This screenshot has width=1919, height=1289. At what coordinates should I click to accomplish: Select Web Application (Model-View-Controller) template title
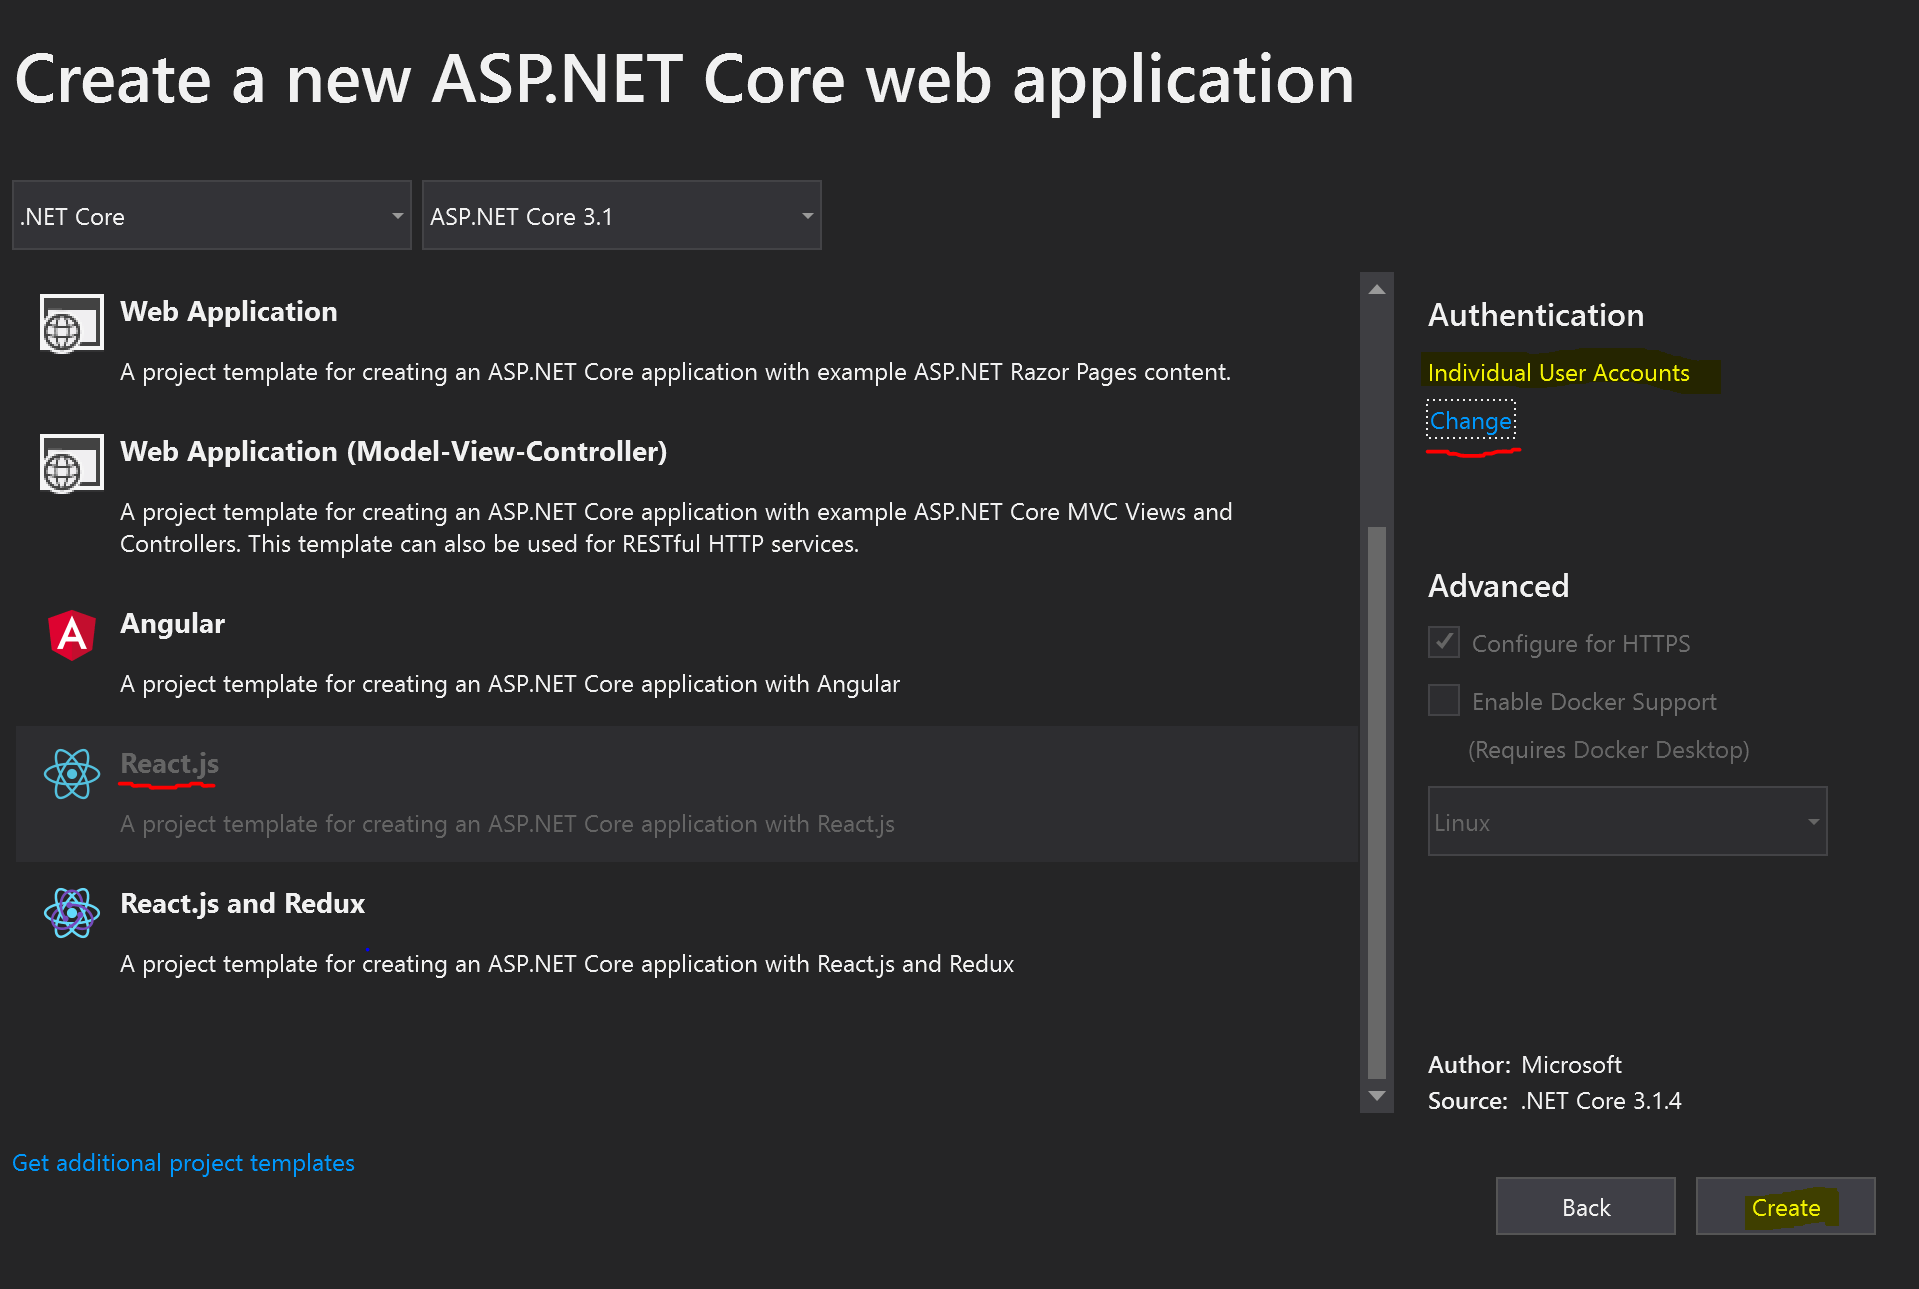[393, 452]
